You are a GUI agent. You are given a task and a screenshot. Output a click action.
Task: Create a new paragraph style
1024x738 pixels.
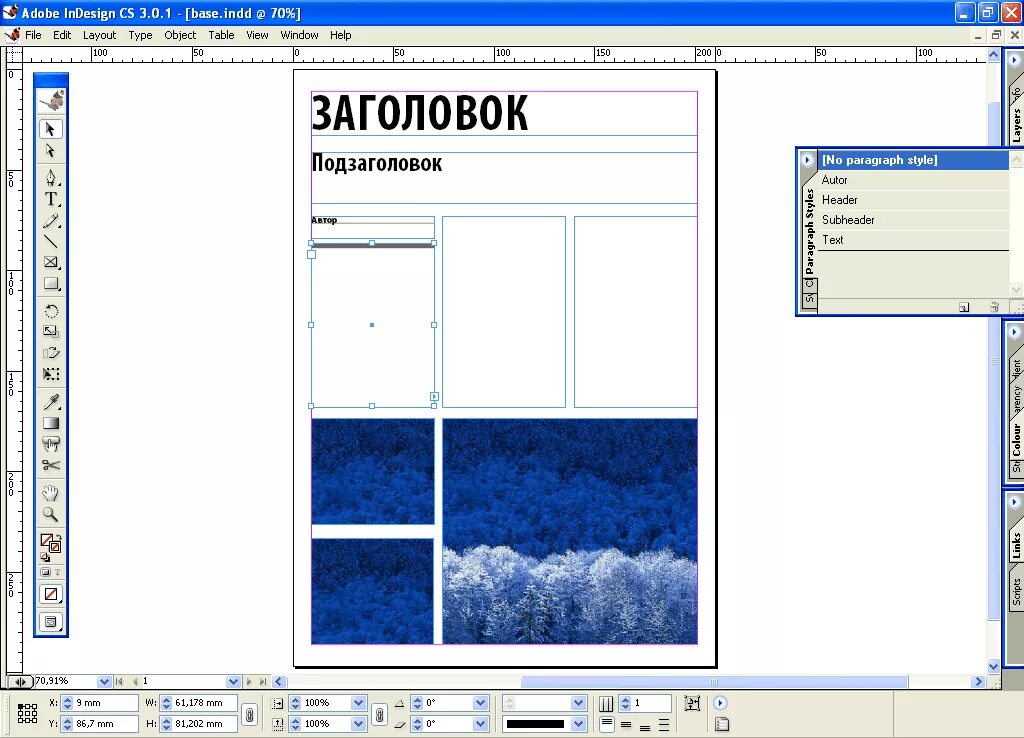coord(963,307)
